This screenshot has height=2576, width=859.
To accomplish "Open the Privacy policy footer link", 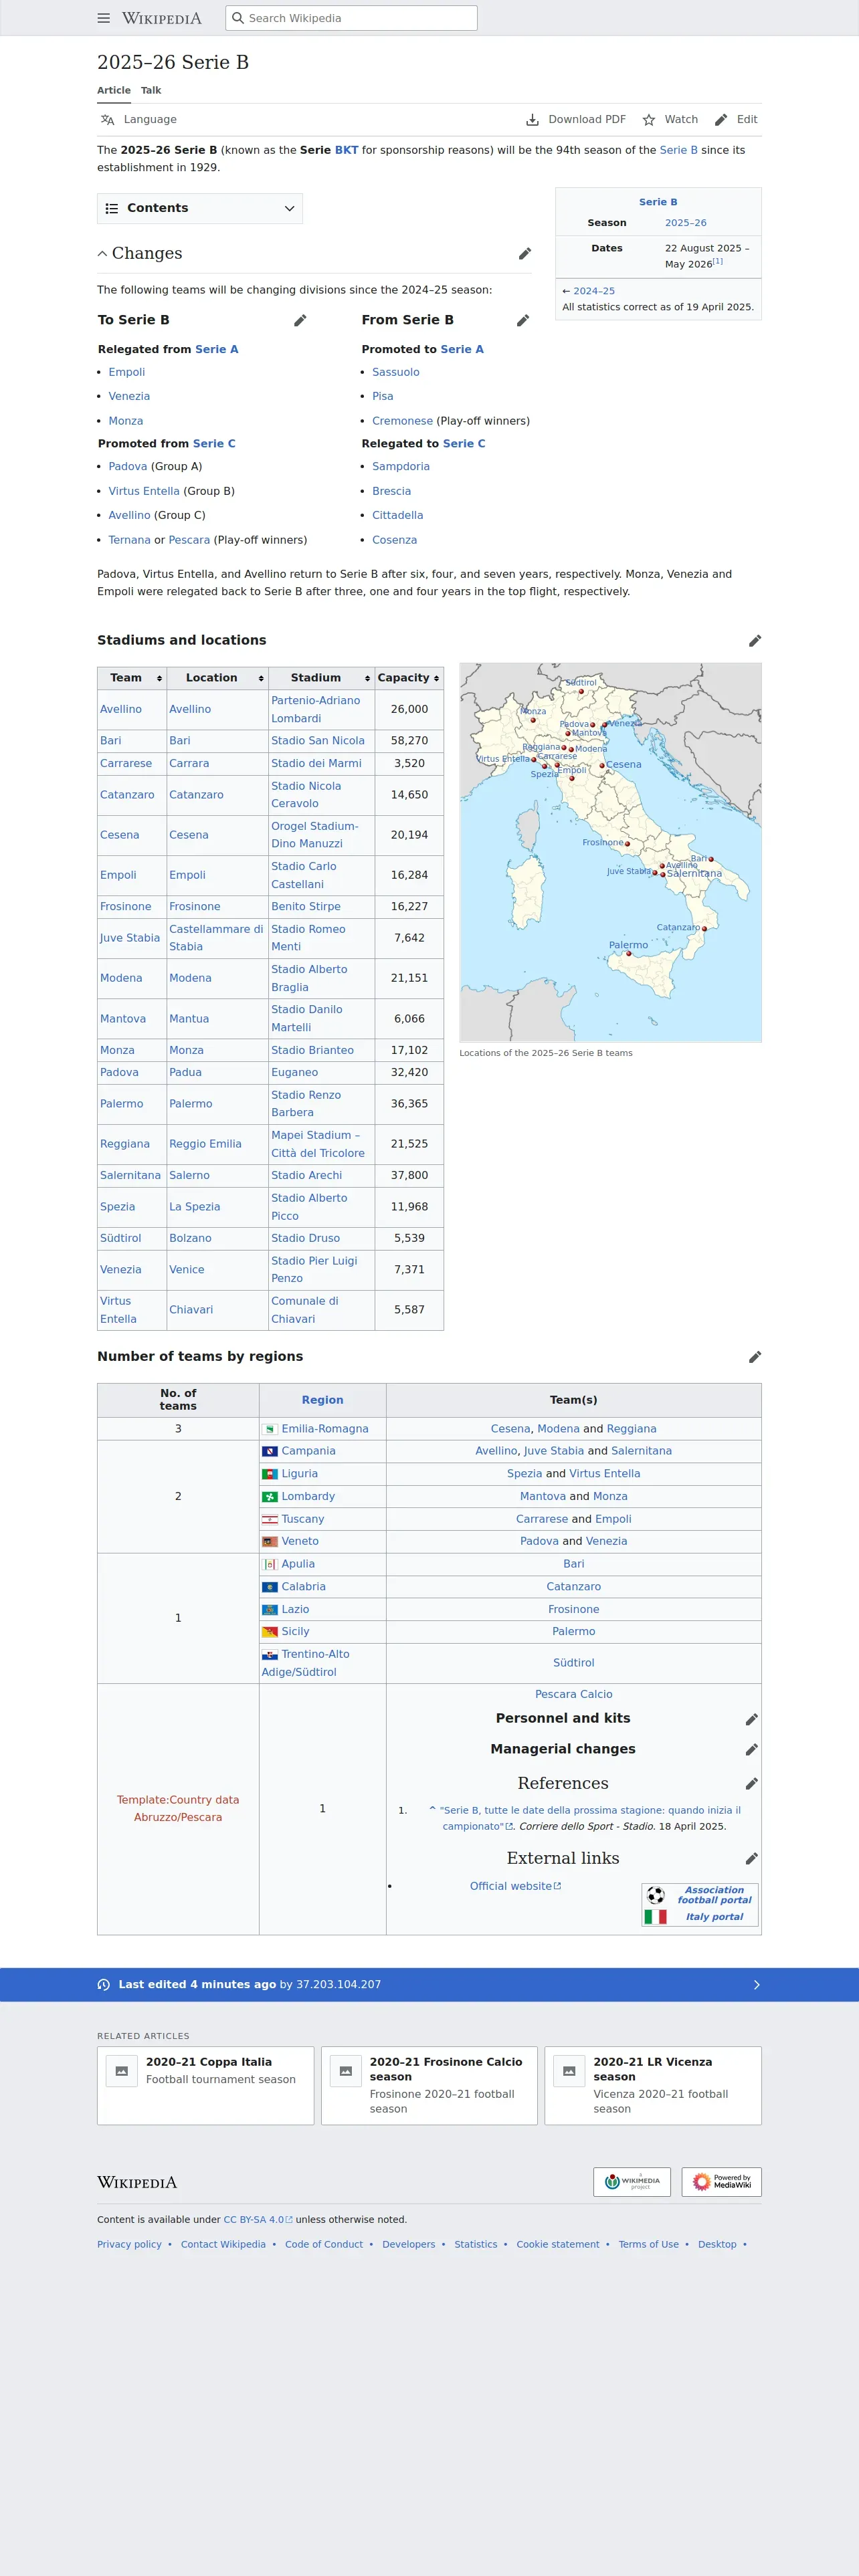I will 129,2244.
